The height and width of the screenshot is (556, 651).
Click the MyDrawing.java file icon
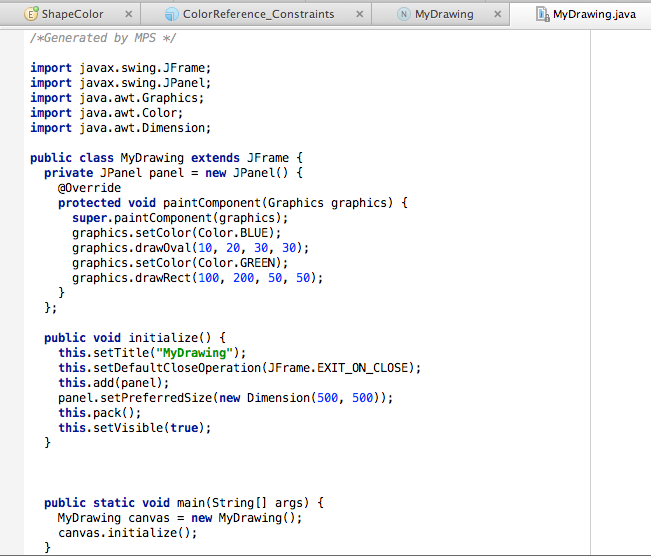(x=542, y=14)
